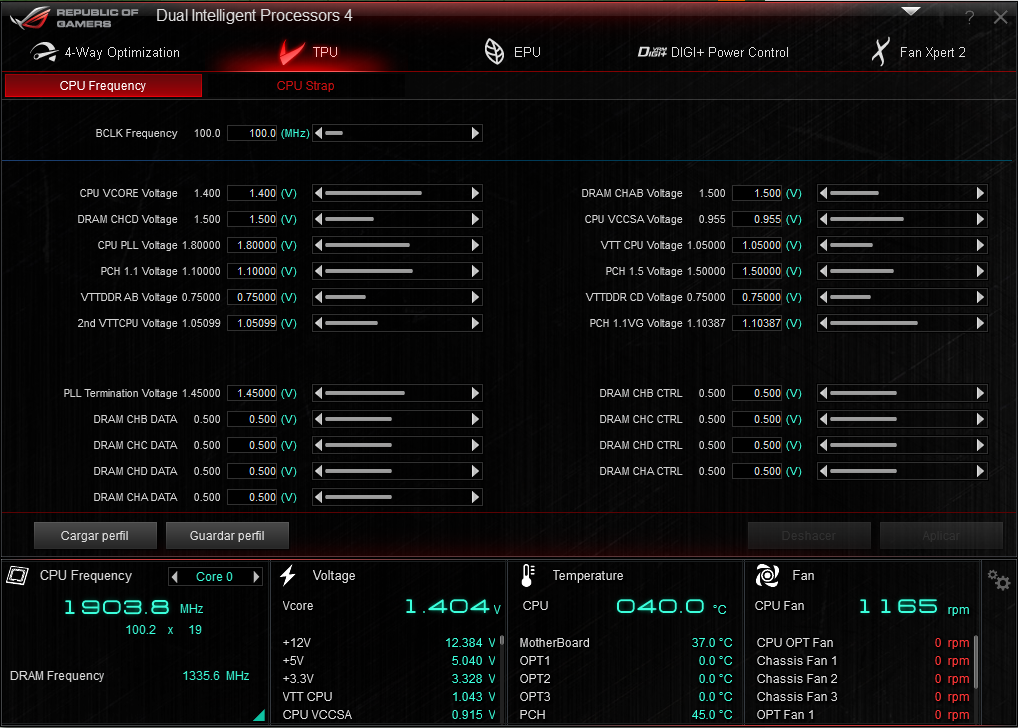This screenshot has height=728, width=1018.
Task: Decrease PCH 1.1 Voltage left arrow
Action: click(319, 271)
